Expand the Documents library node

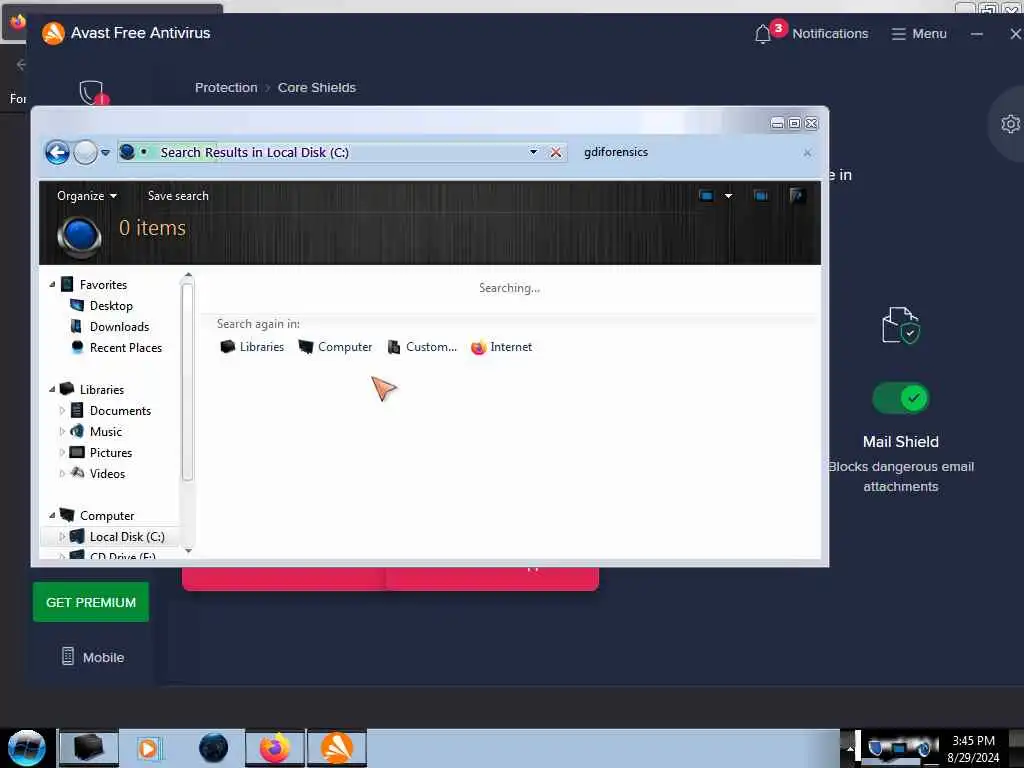62,411
